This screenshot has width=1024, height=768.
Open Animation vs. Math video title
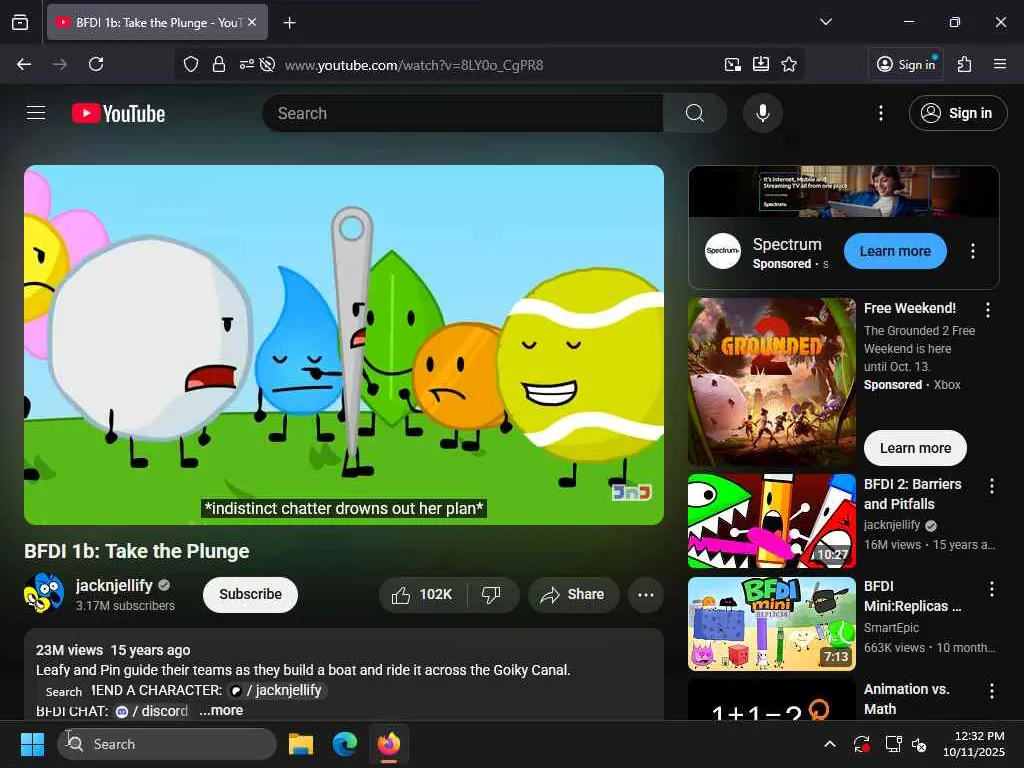click(x=906, y=699)
